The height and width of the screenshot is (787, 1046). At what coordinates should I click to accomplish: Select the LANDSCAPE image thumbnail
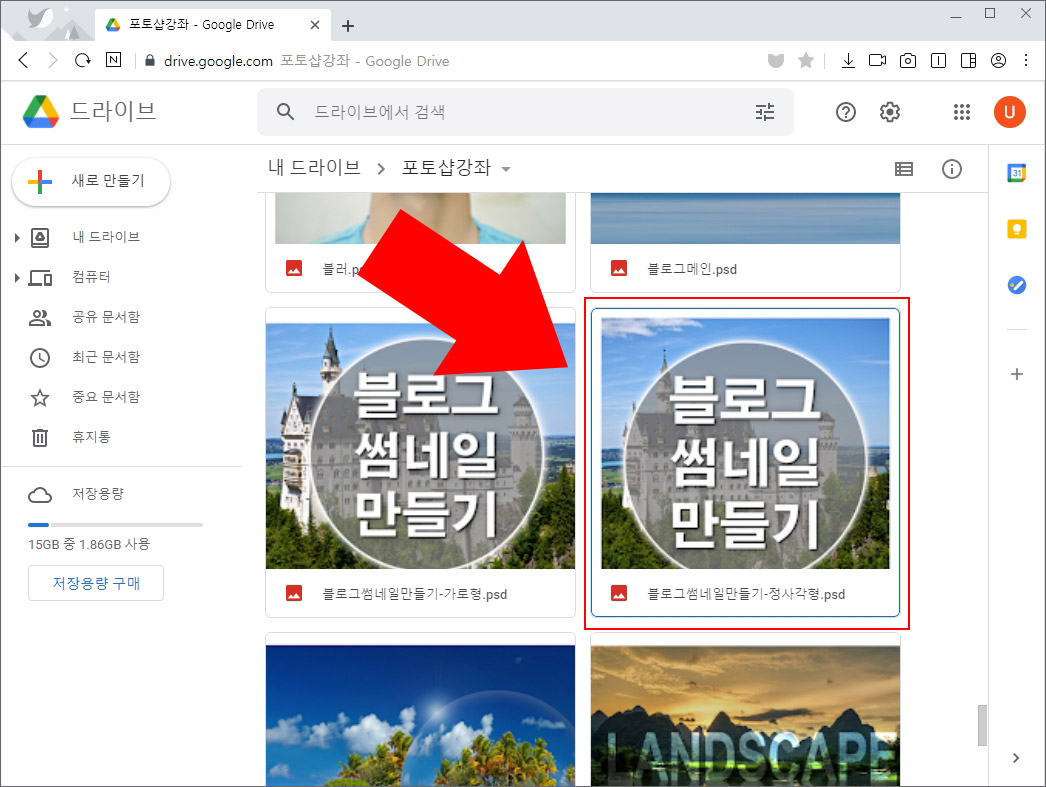coord(745,716)
